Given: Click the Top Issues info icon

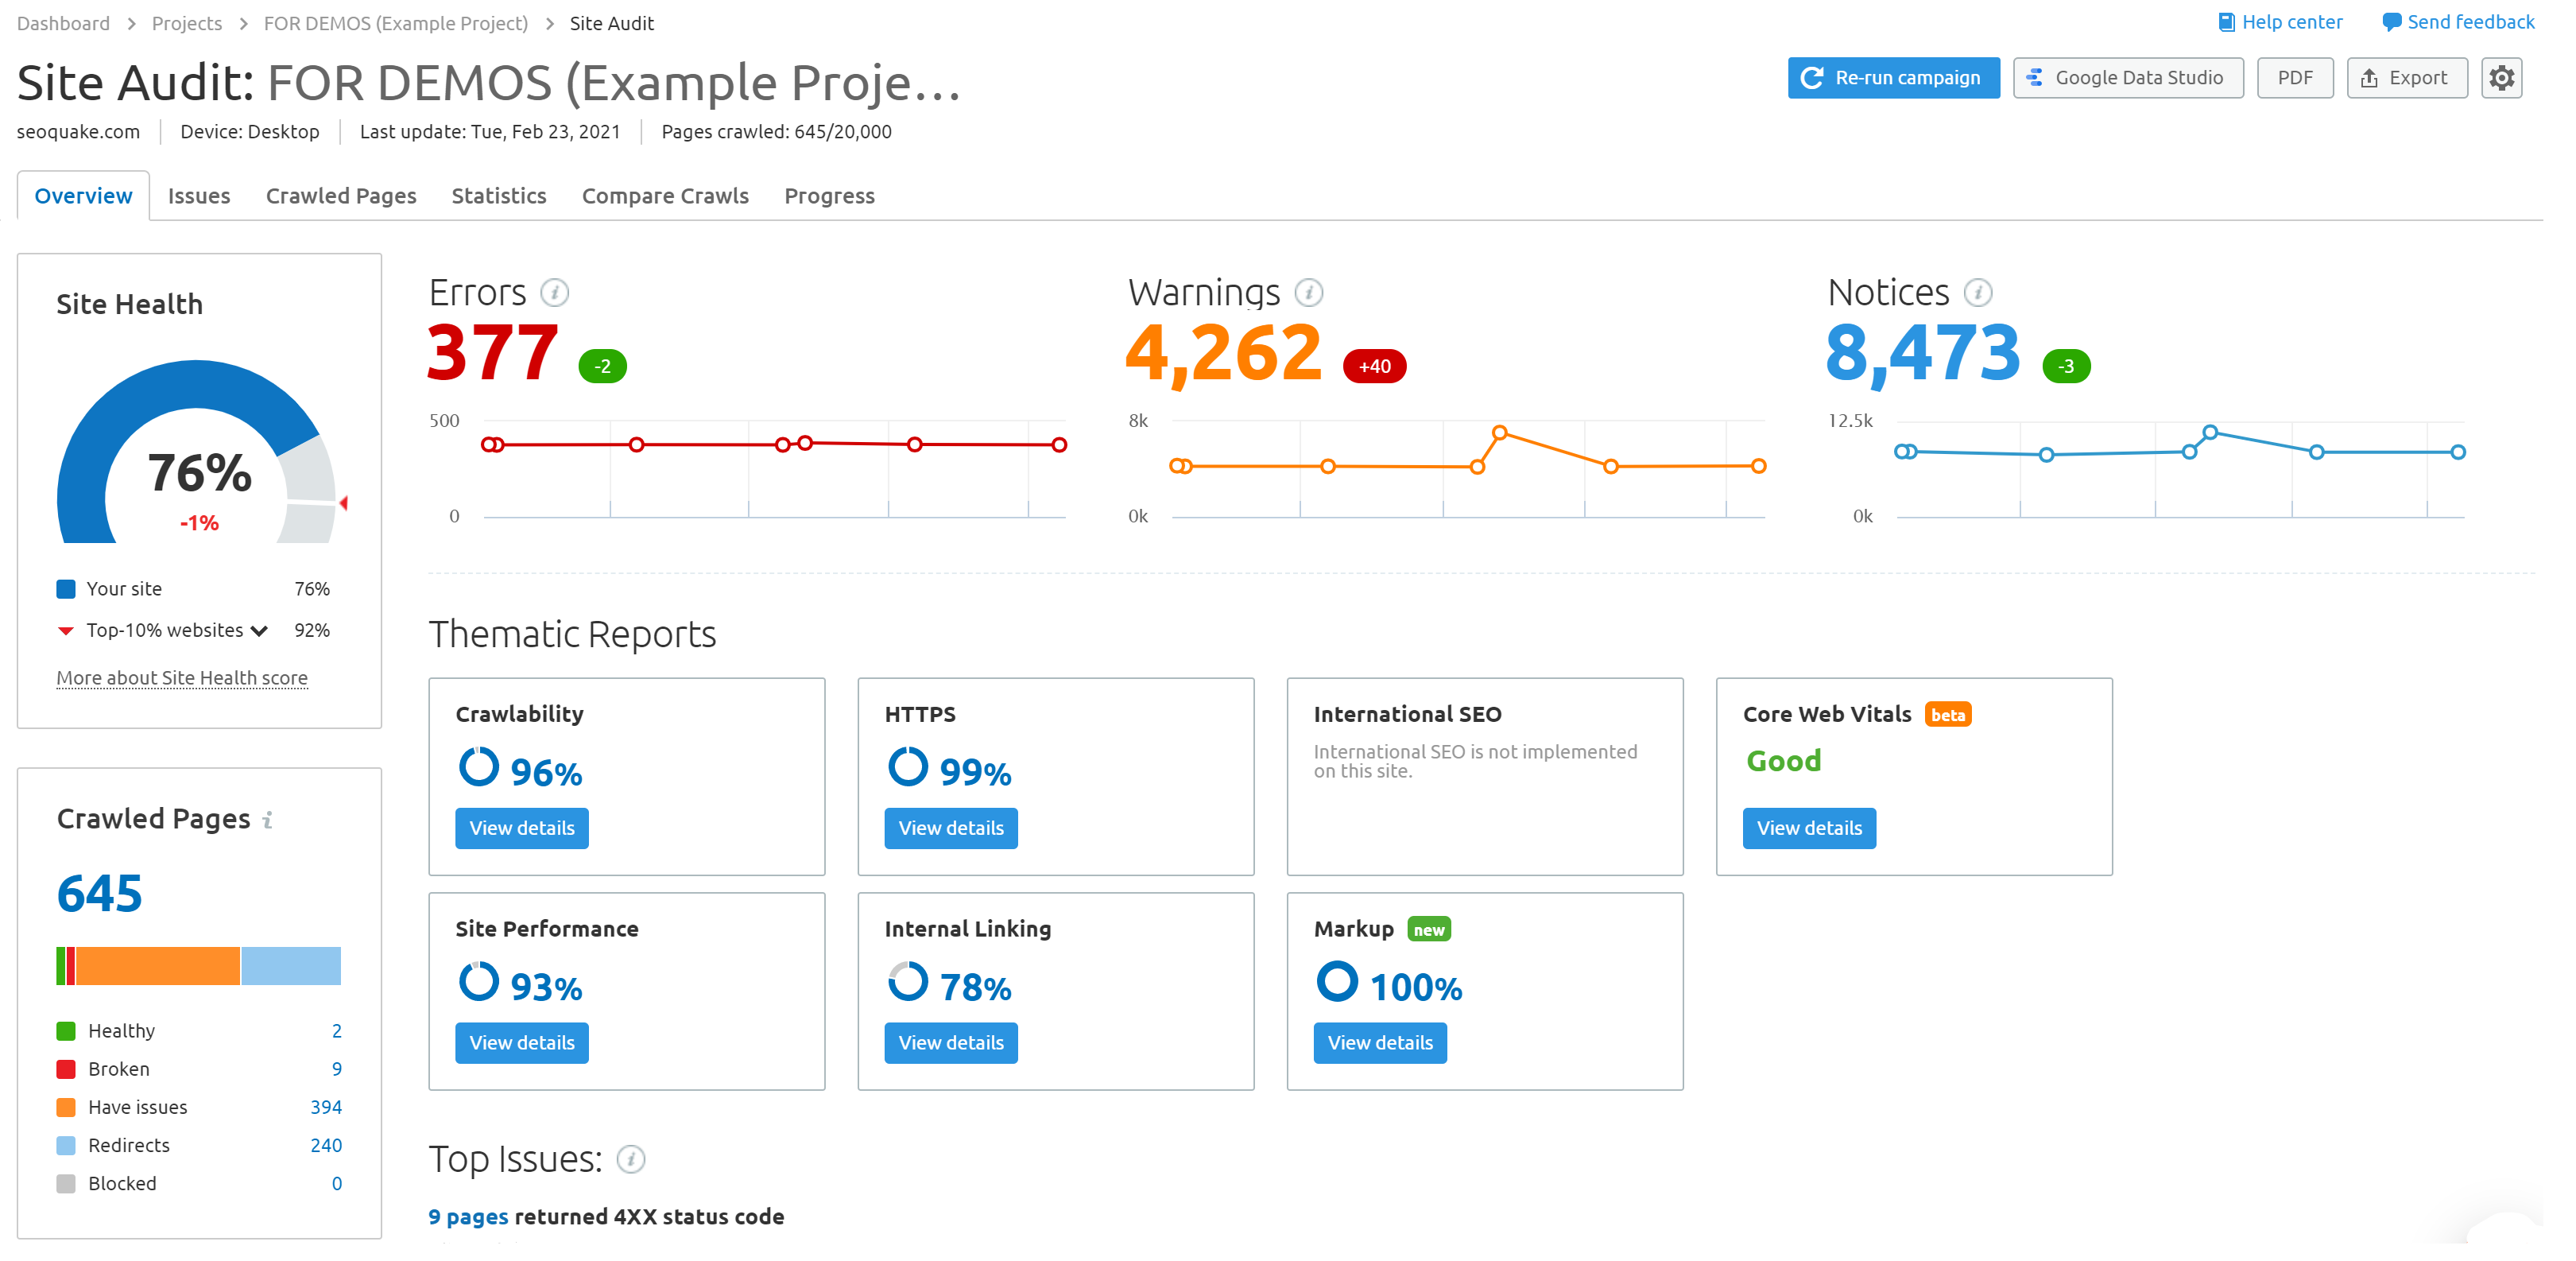Looking at the screenshot, I should click(x=630, y=1160).
